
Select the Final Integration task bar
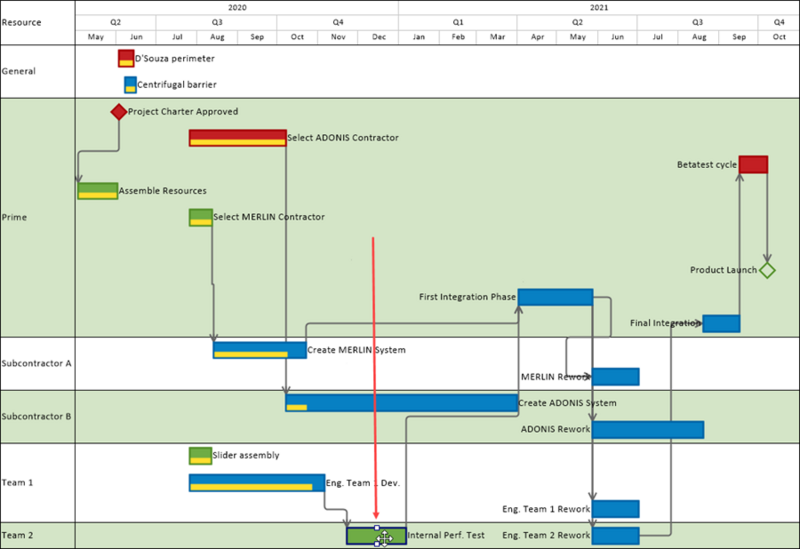pos(721,323)
